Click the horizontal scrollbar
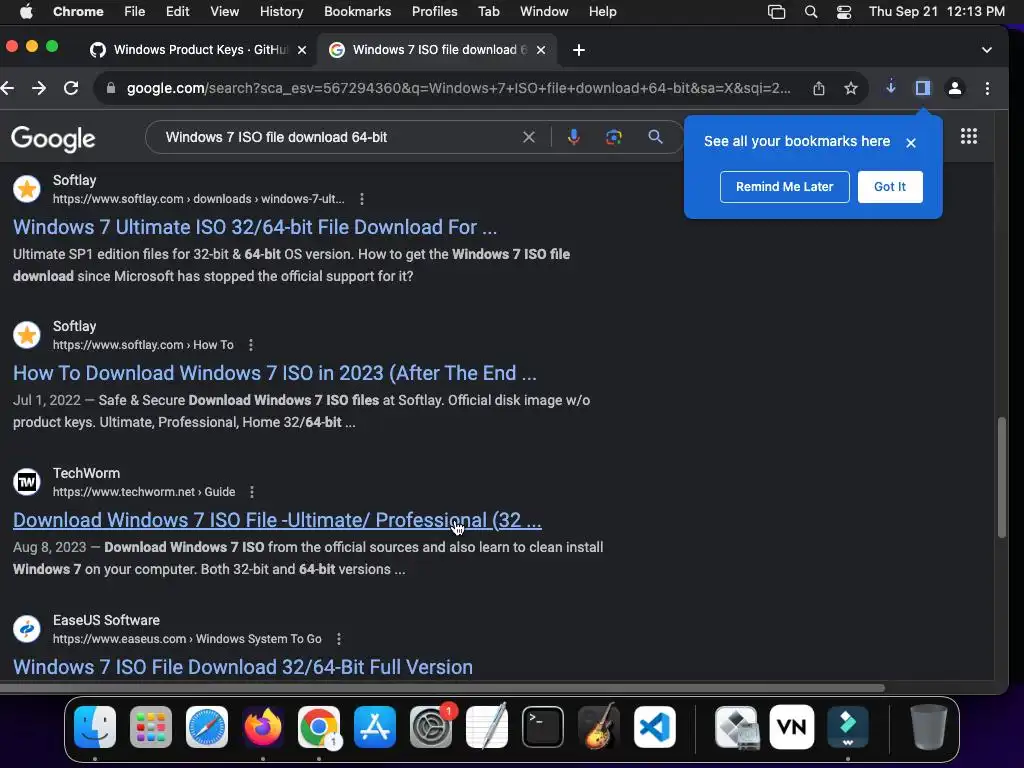 click(x=442, y=688)
